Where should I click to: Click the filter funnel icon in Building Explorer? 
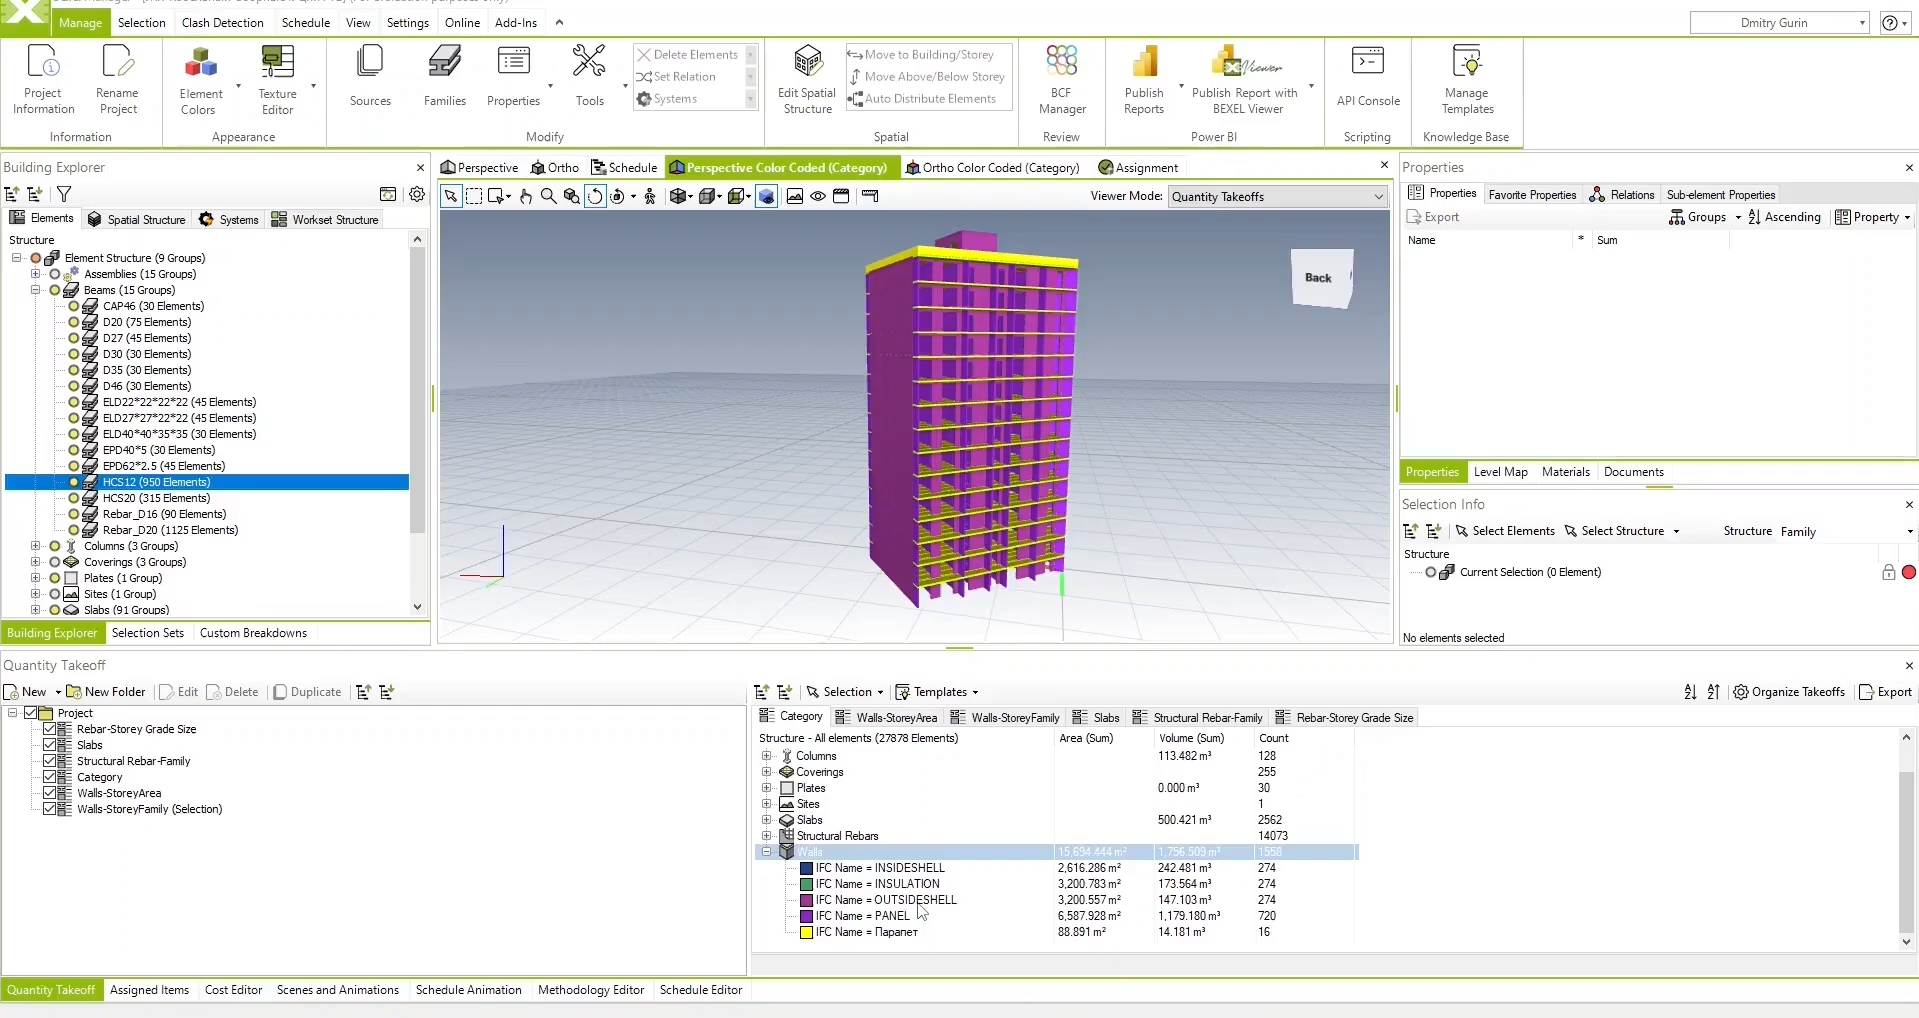coord(64,194)
